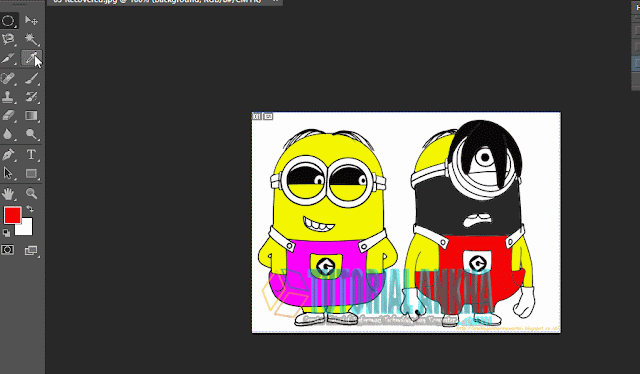Select the Path Selection arrow tool
This screenshot has width=640, height=374.
(8, 173)
